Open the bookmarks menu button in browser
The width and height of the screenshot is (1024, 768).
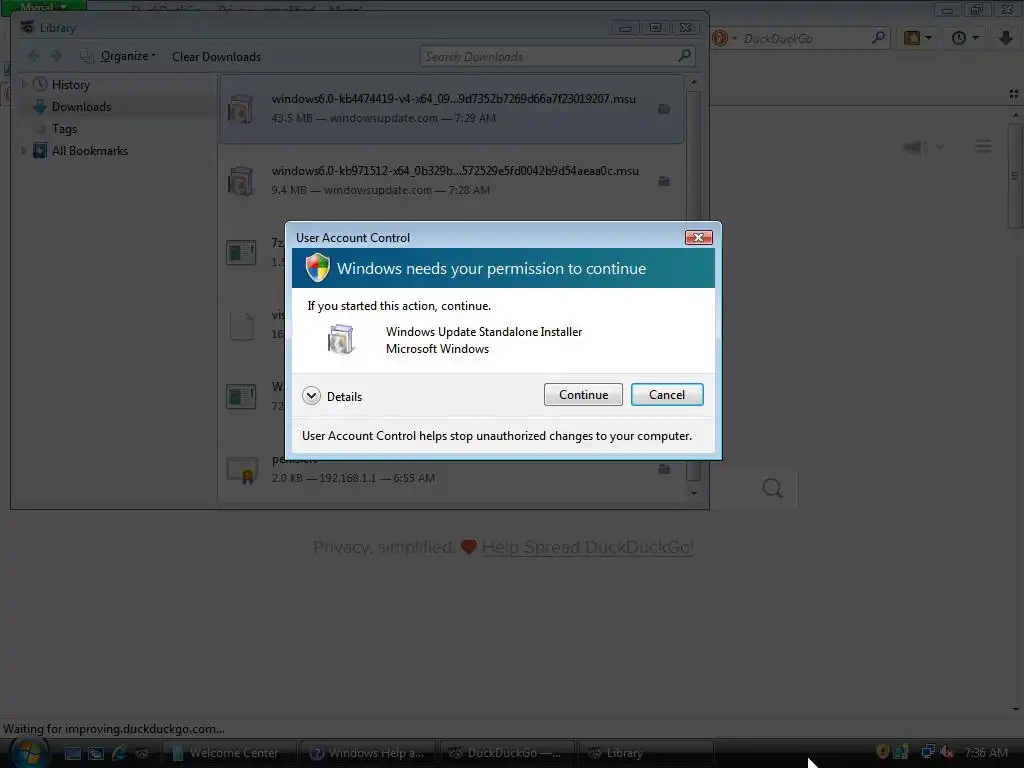click(x=917, y=38)
